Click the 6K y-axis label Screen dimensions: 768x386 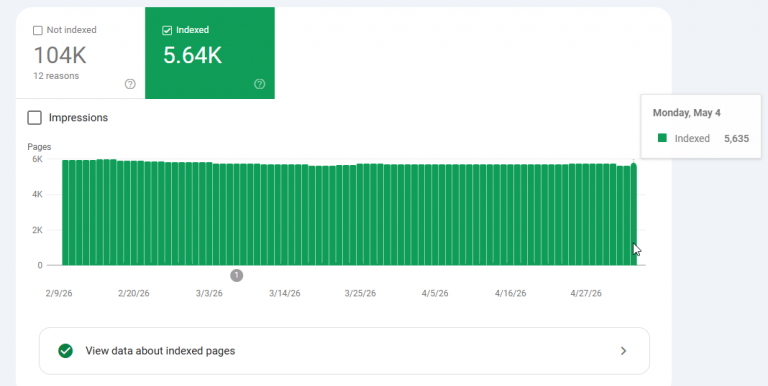(x=37, y=159)
